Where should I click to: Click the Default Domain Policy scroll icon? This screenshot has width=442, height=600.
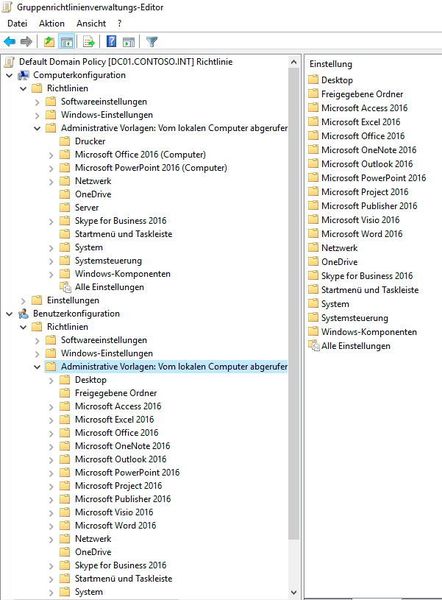pos(10,62)
